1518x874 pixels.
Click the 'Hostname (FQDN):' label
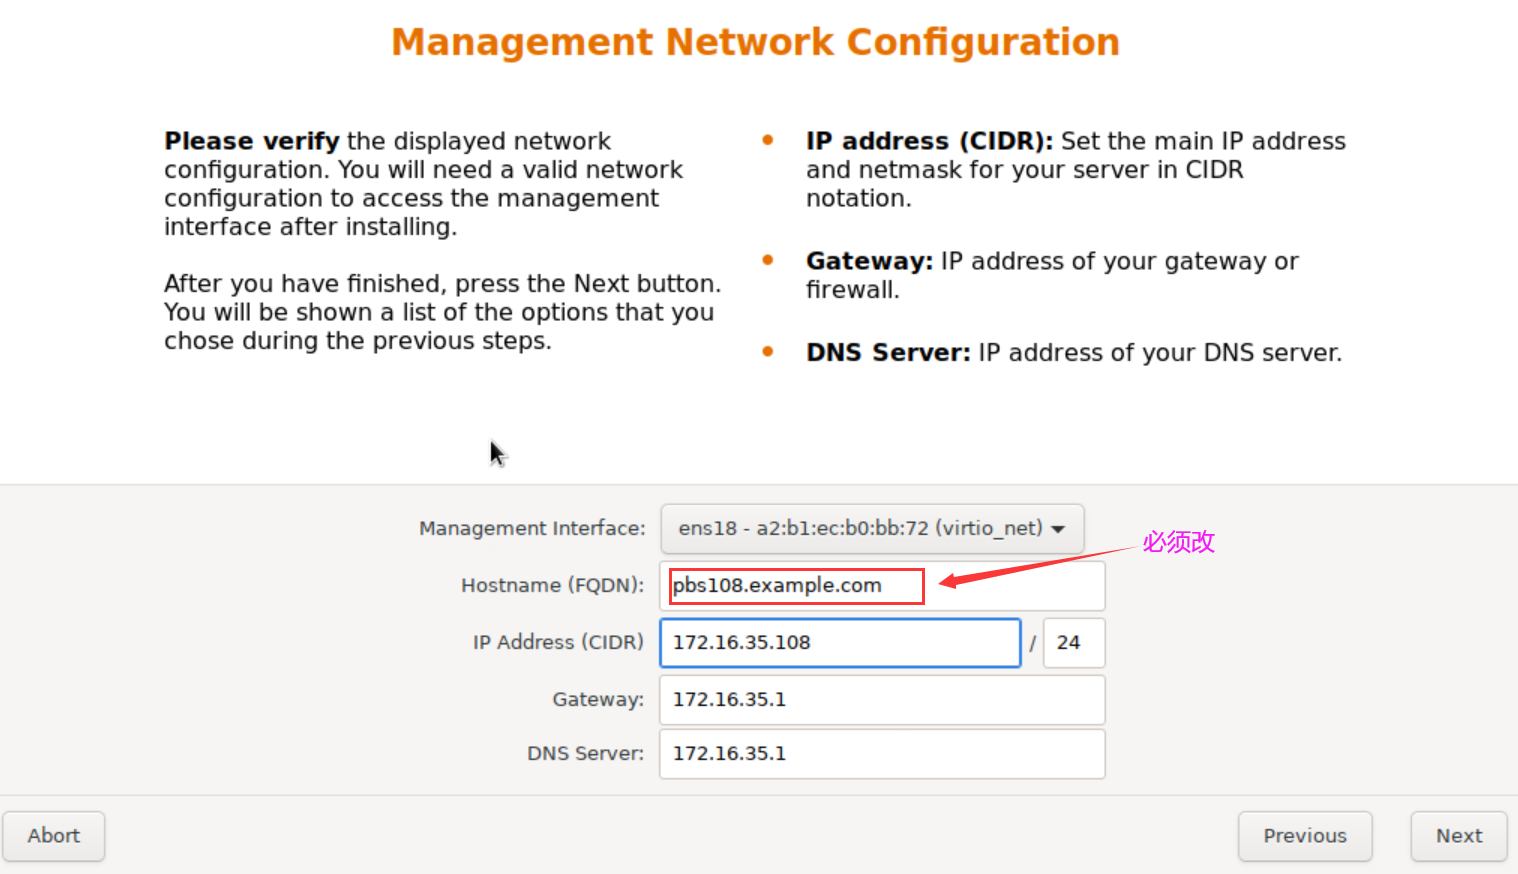[x=553, y=585]
